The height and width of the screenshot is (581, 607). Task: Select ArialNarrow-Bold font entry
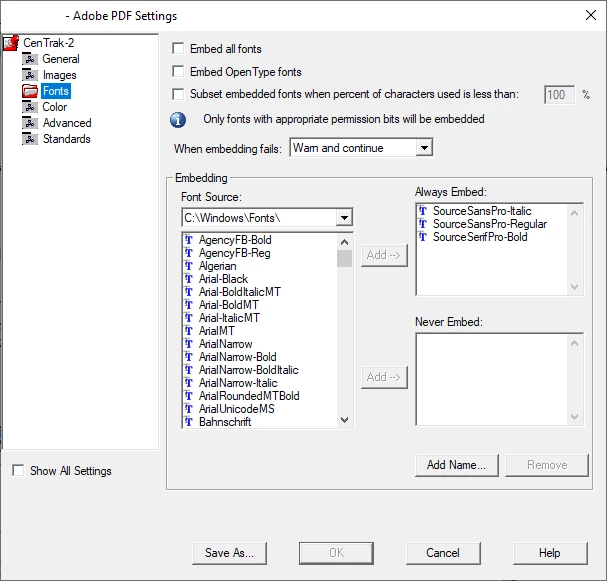[238, 357]
